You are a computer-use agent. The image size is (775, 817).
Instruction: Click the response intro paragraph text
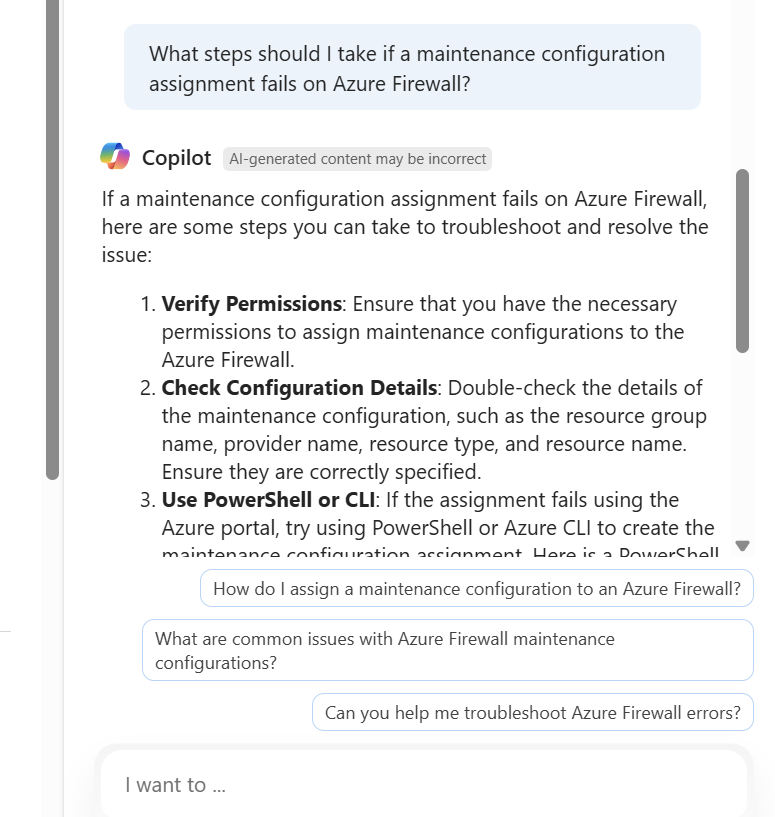[x=405, y=227]
